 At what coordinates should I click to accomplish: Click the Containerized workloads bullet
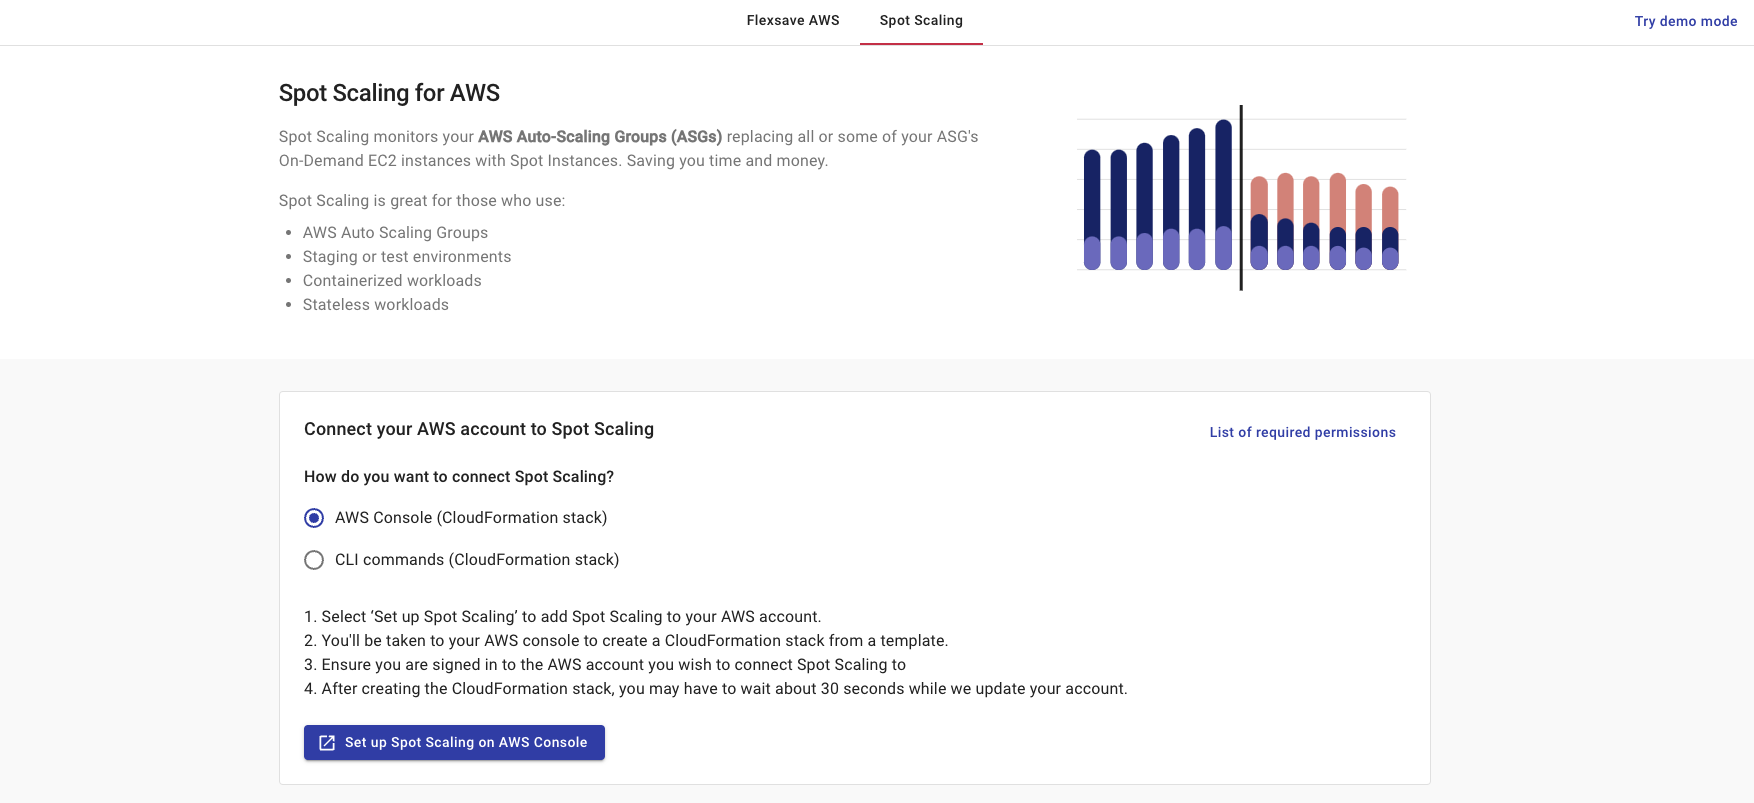[x=392, y=281]
